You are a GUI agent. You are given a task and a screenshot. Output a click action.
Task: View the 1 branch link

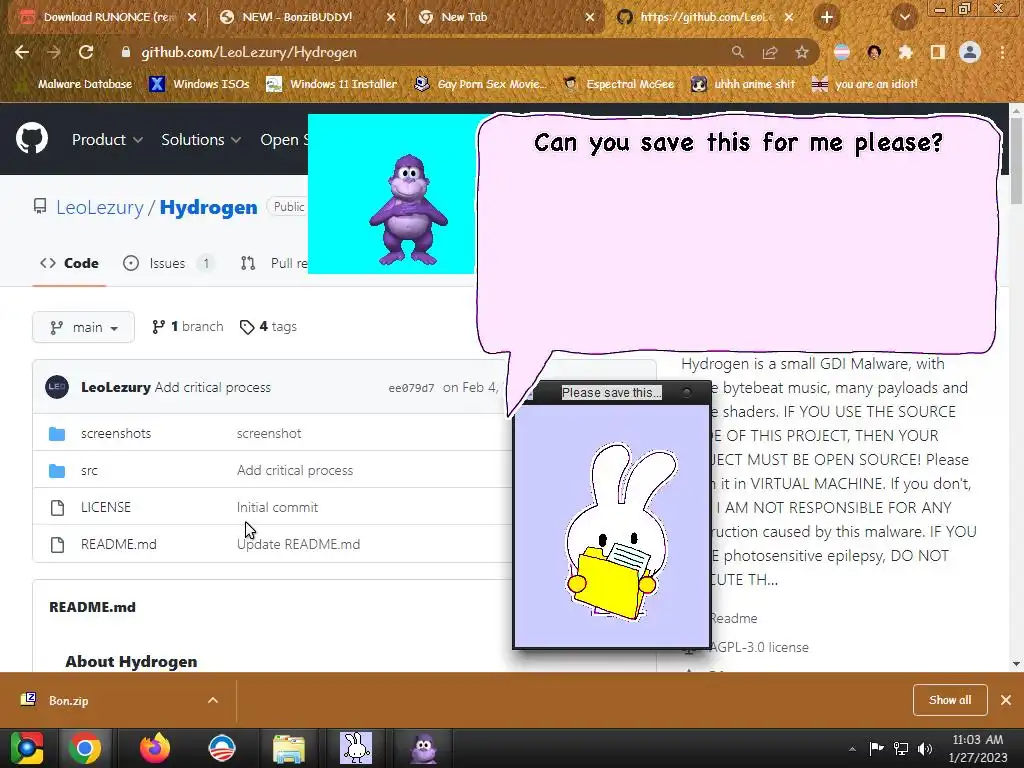coord(187,327)
